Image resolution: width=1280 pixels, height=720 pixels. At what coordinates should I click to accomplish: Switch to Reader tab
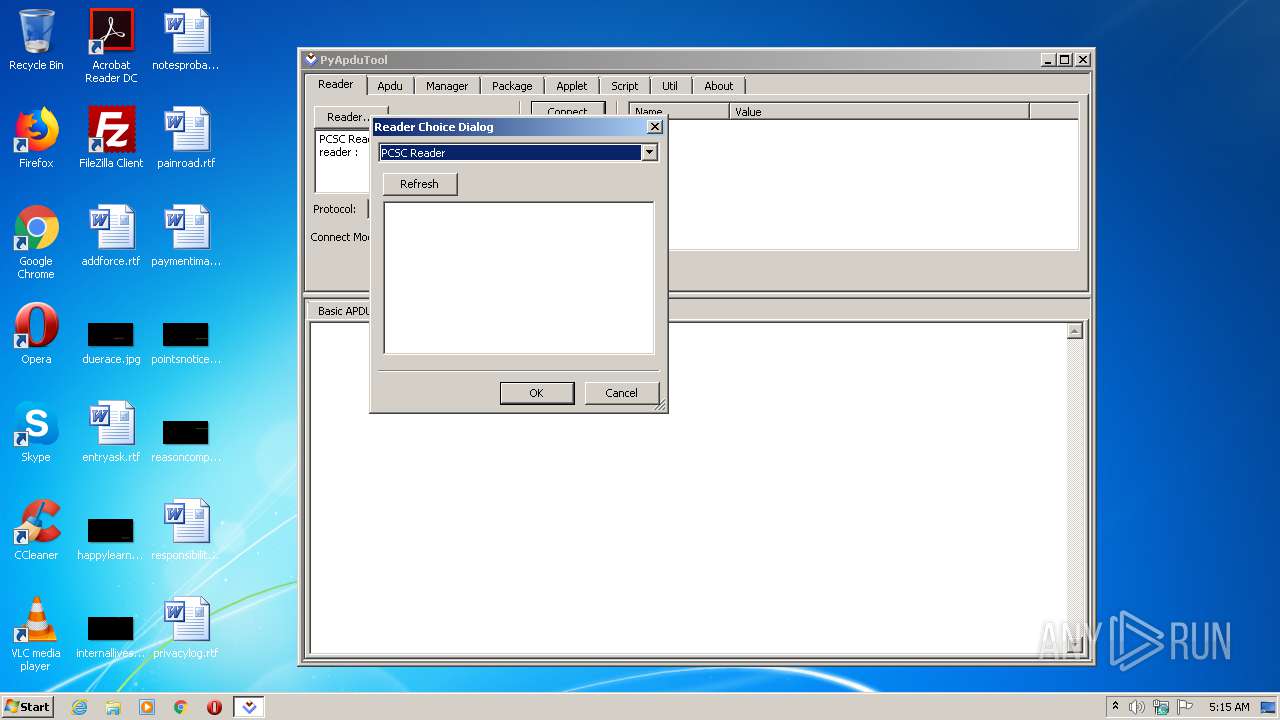click(x=336, y=85)
